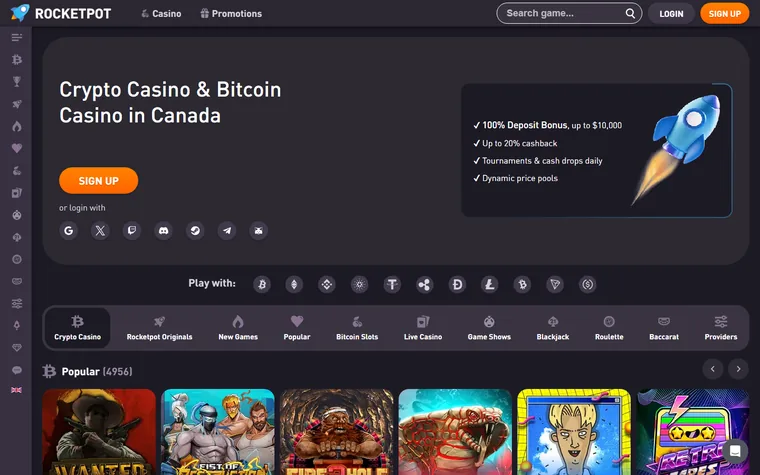760x475 pixels.
Task: Open the Game Shows tab
Action: tap(489, 328)
